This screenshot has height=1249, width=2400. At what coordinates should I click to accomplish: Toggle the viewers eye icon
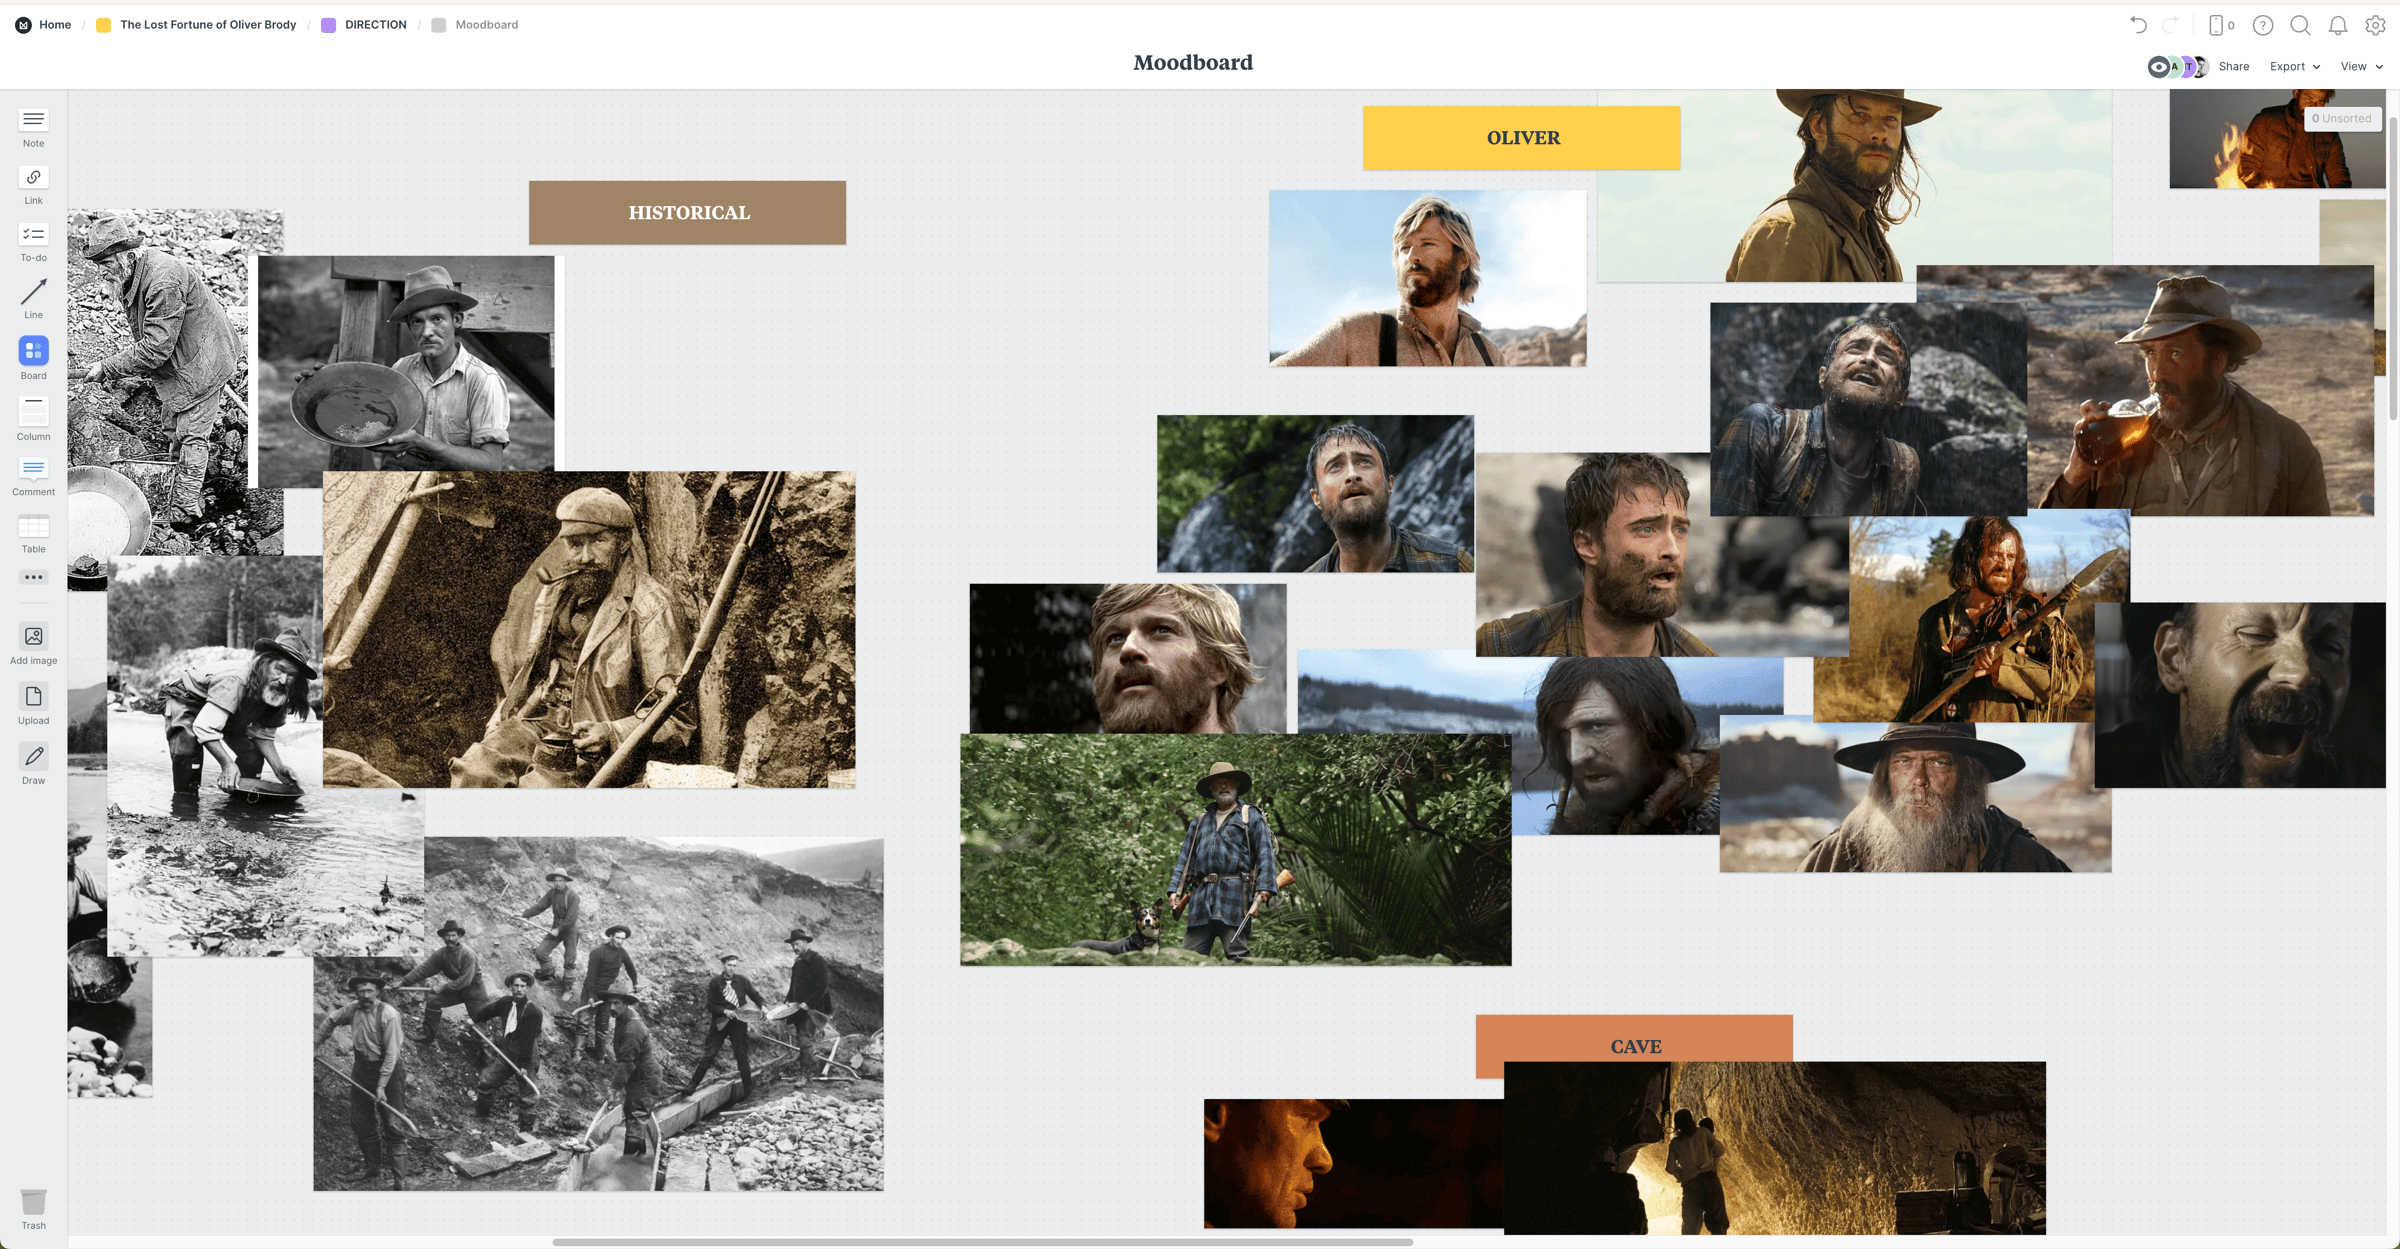click(x=2157, y=67)
